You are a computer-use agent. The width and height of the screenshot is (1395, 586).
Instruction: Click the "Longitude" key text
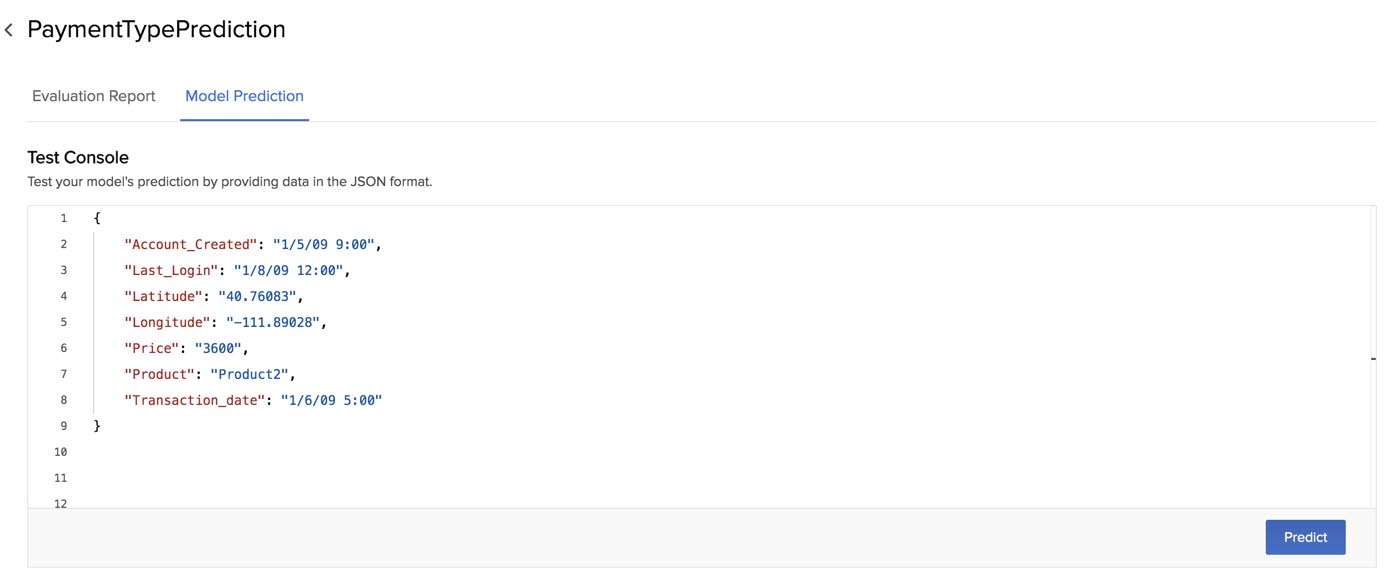tap(167, 322)
